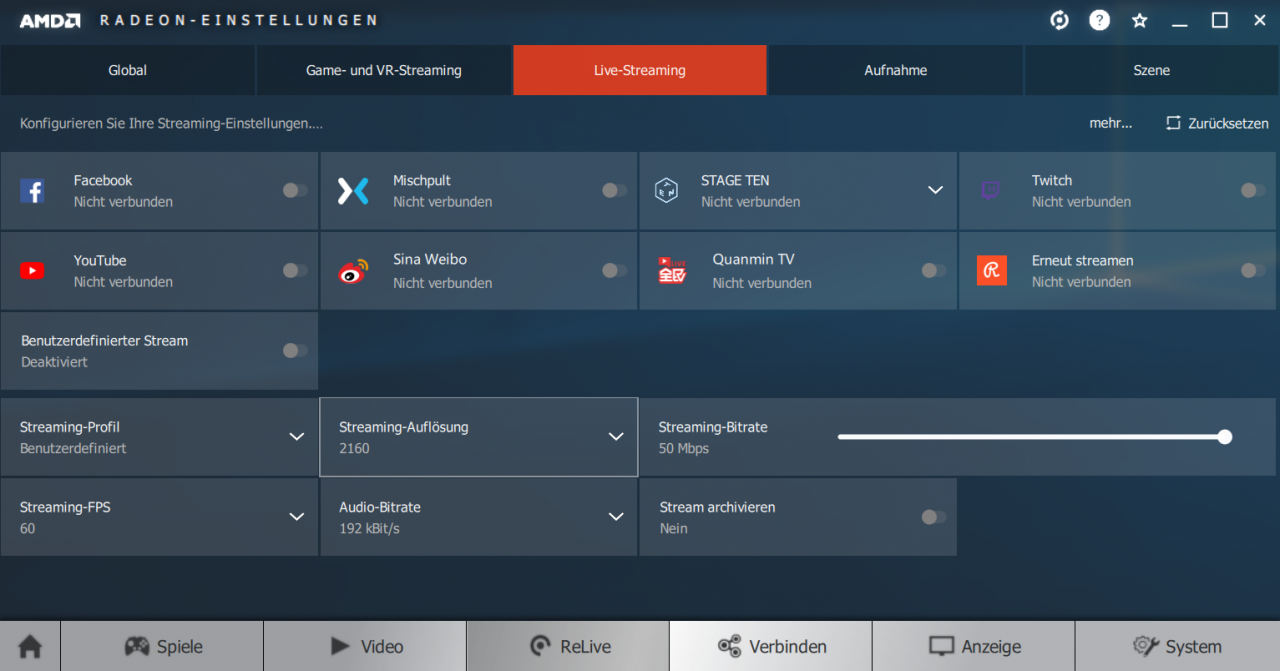Click the AMD logo in title bar

50,20
